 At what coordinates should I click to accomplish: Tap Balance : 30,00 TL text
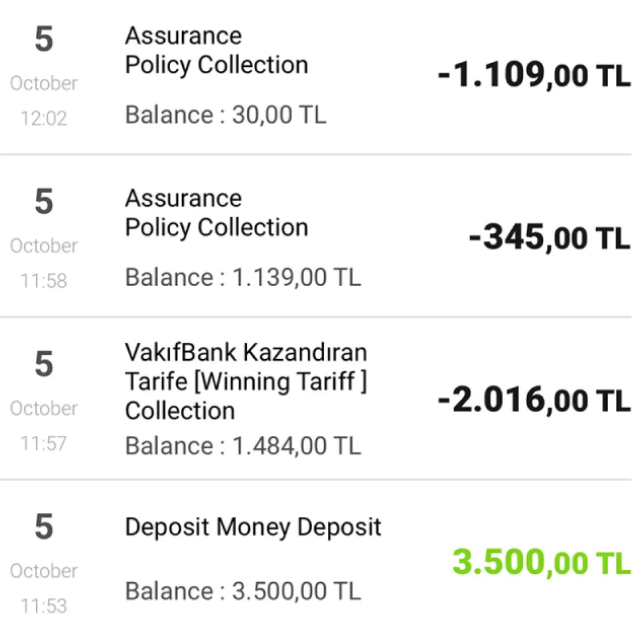click(226, 114)
